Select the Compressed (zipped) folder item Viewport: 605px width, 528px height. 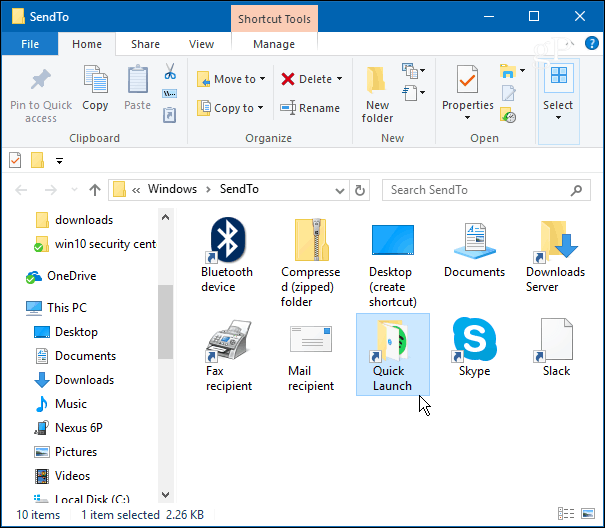pos(311,262)
